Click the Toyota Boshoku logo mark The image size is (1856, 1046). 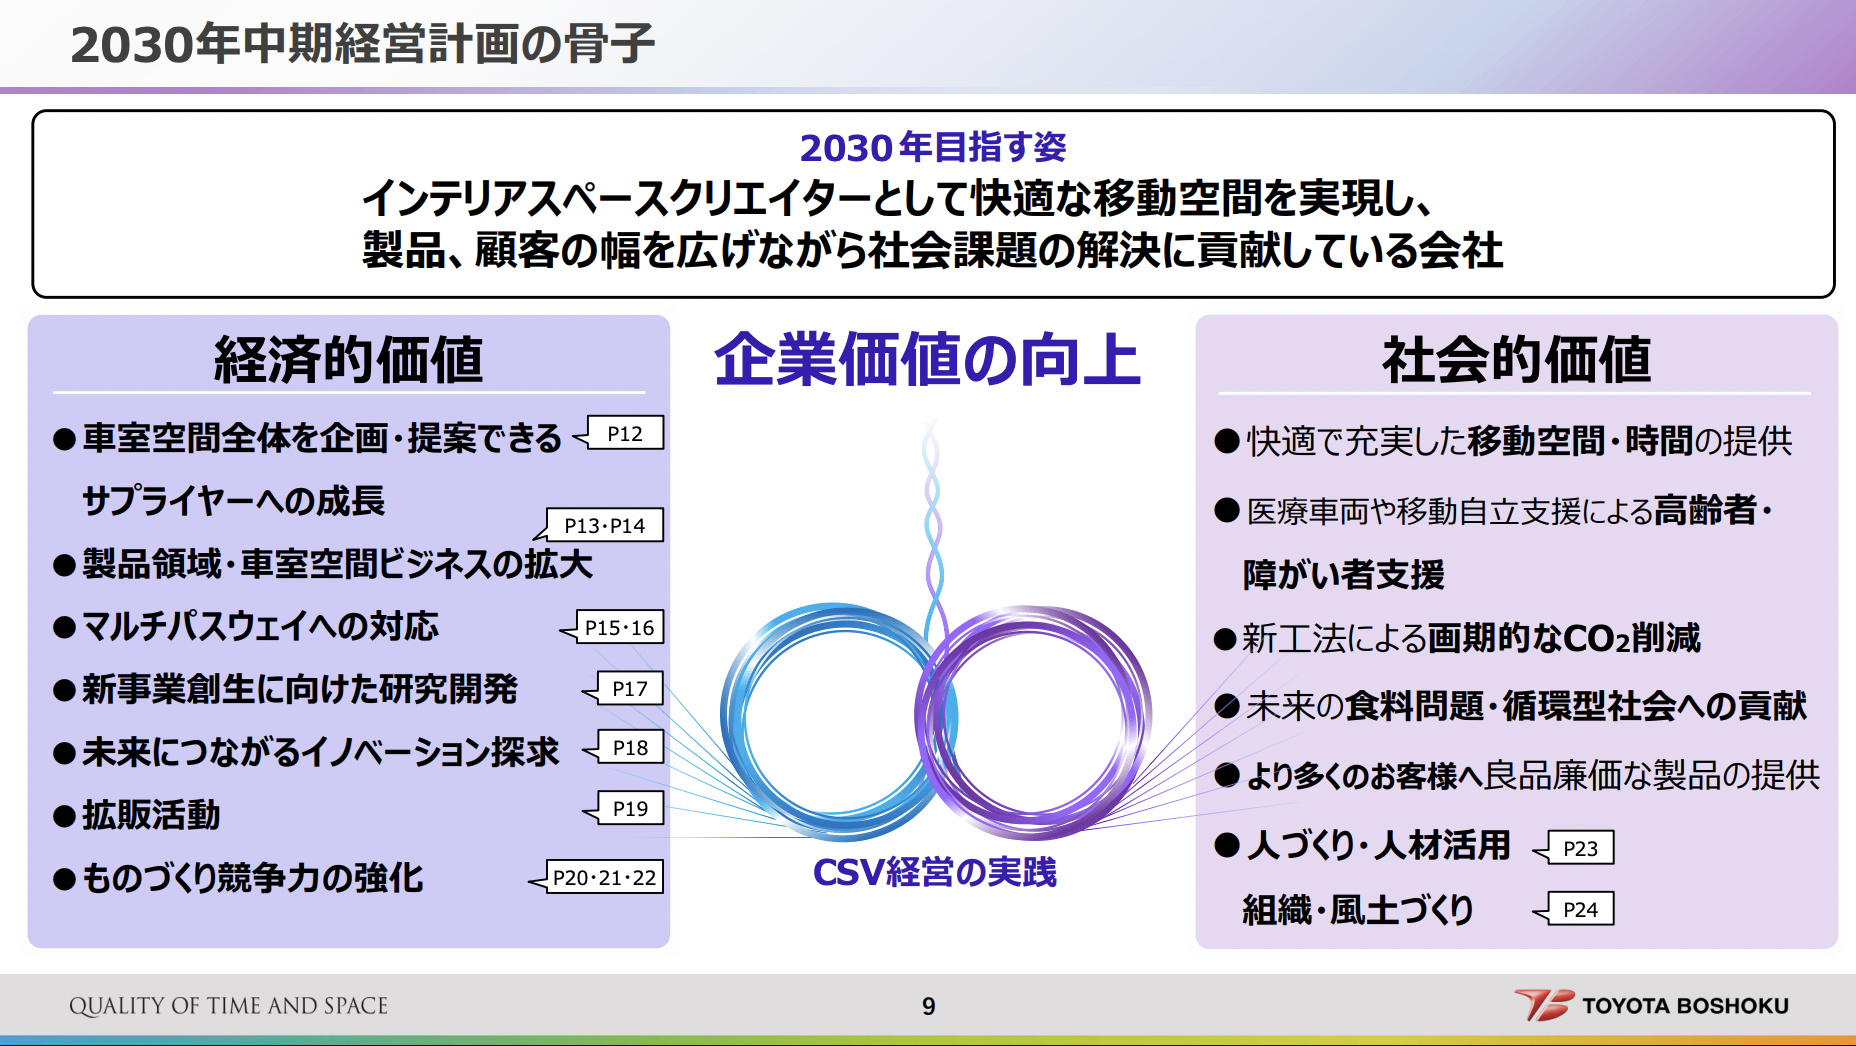pyautogui.click(x=1543, y=1004)
